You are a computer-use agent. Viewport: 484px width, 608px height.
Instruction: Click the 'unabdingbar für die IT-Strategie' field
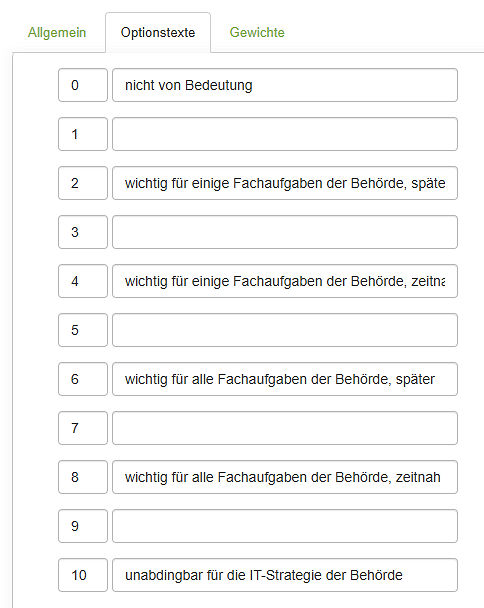285,575
